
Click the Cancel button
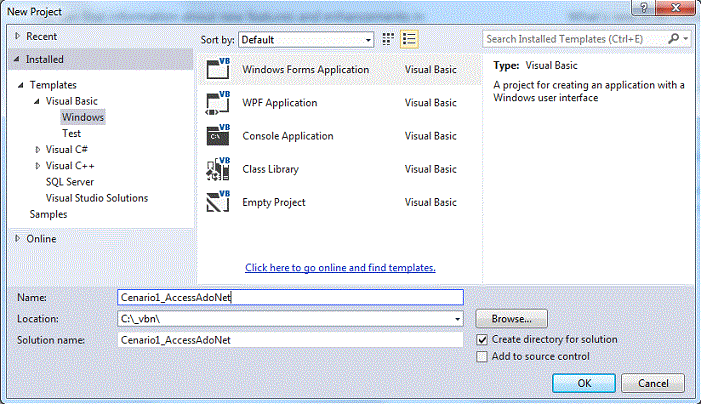pyautogui.click(x=653, y=383)
